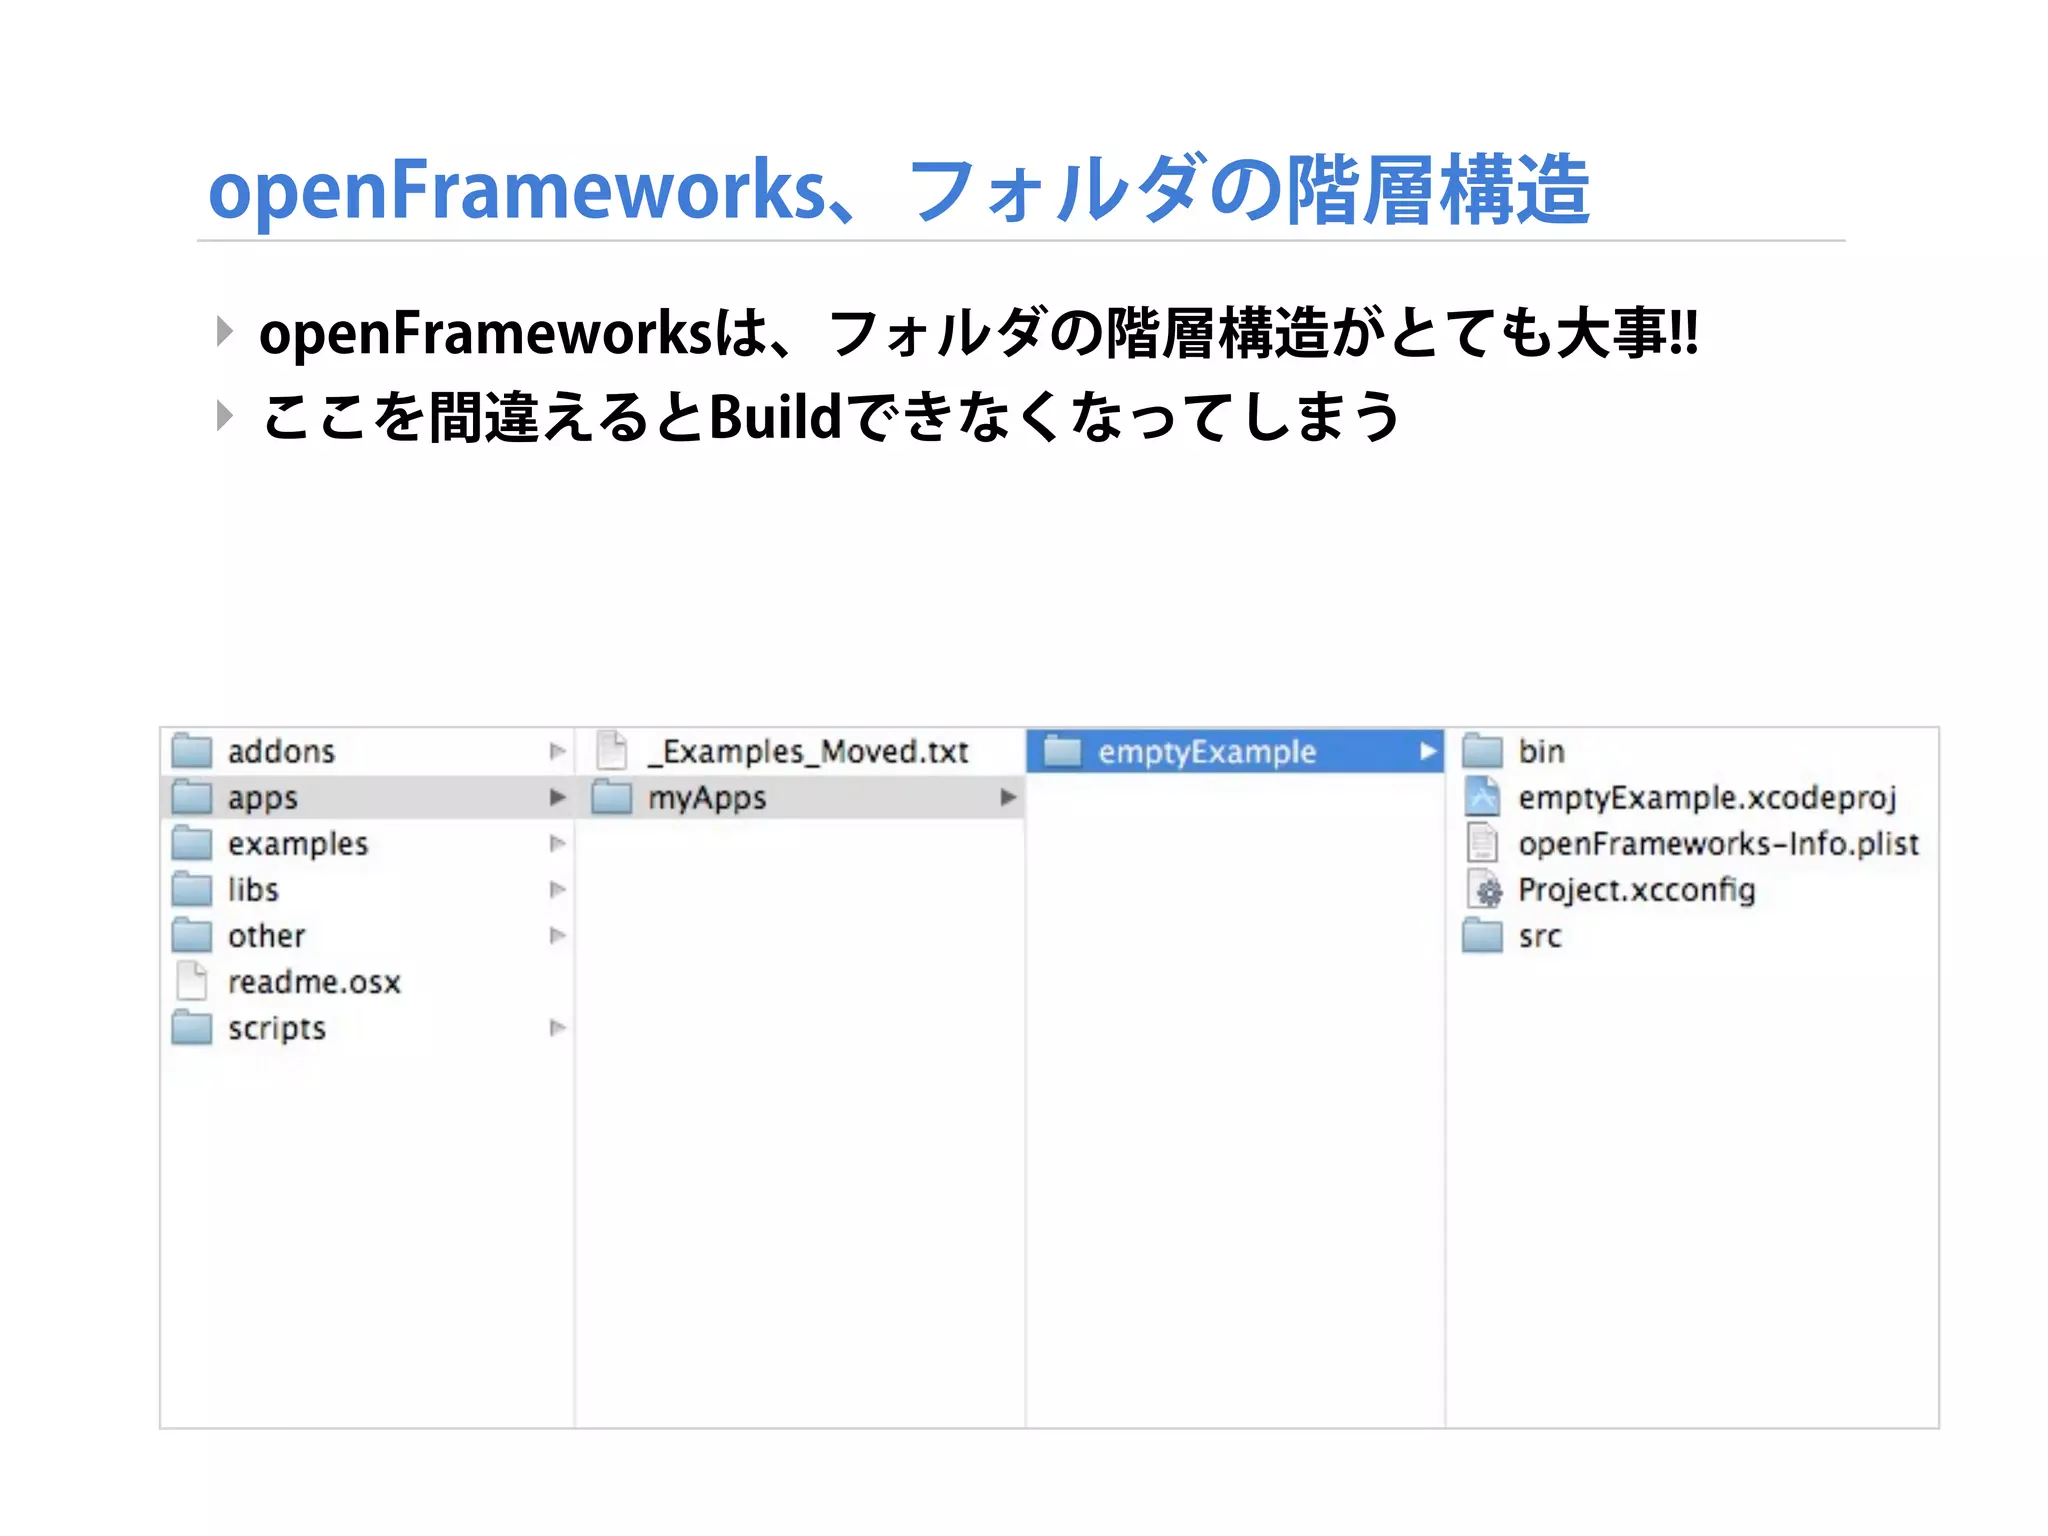The image size is (2048, 1536).
Task: Select the libs folder name
Action: pyautogui.click(x=253, y=889)
